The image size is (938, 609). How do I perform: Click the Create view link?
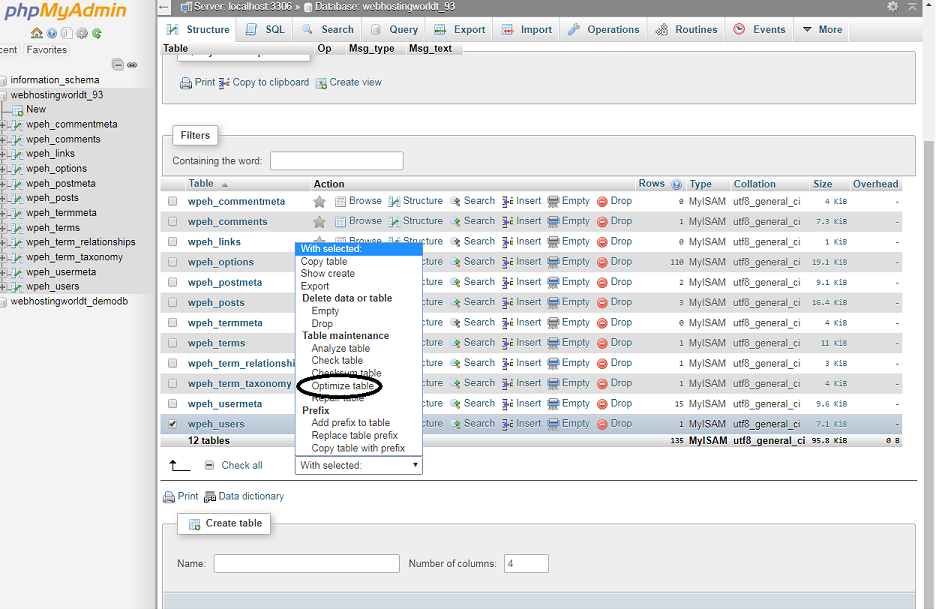tap(355, 83)
